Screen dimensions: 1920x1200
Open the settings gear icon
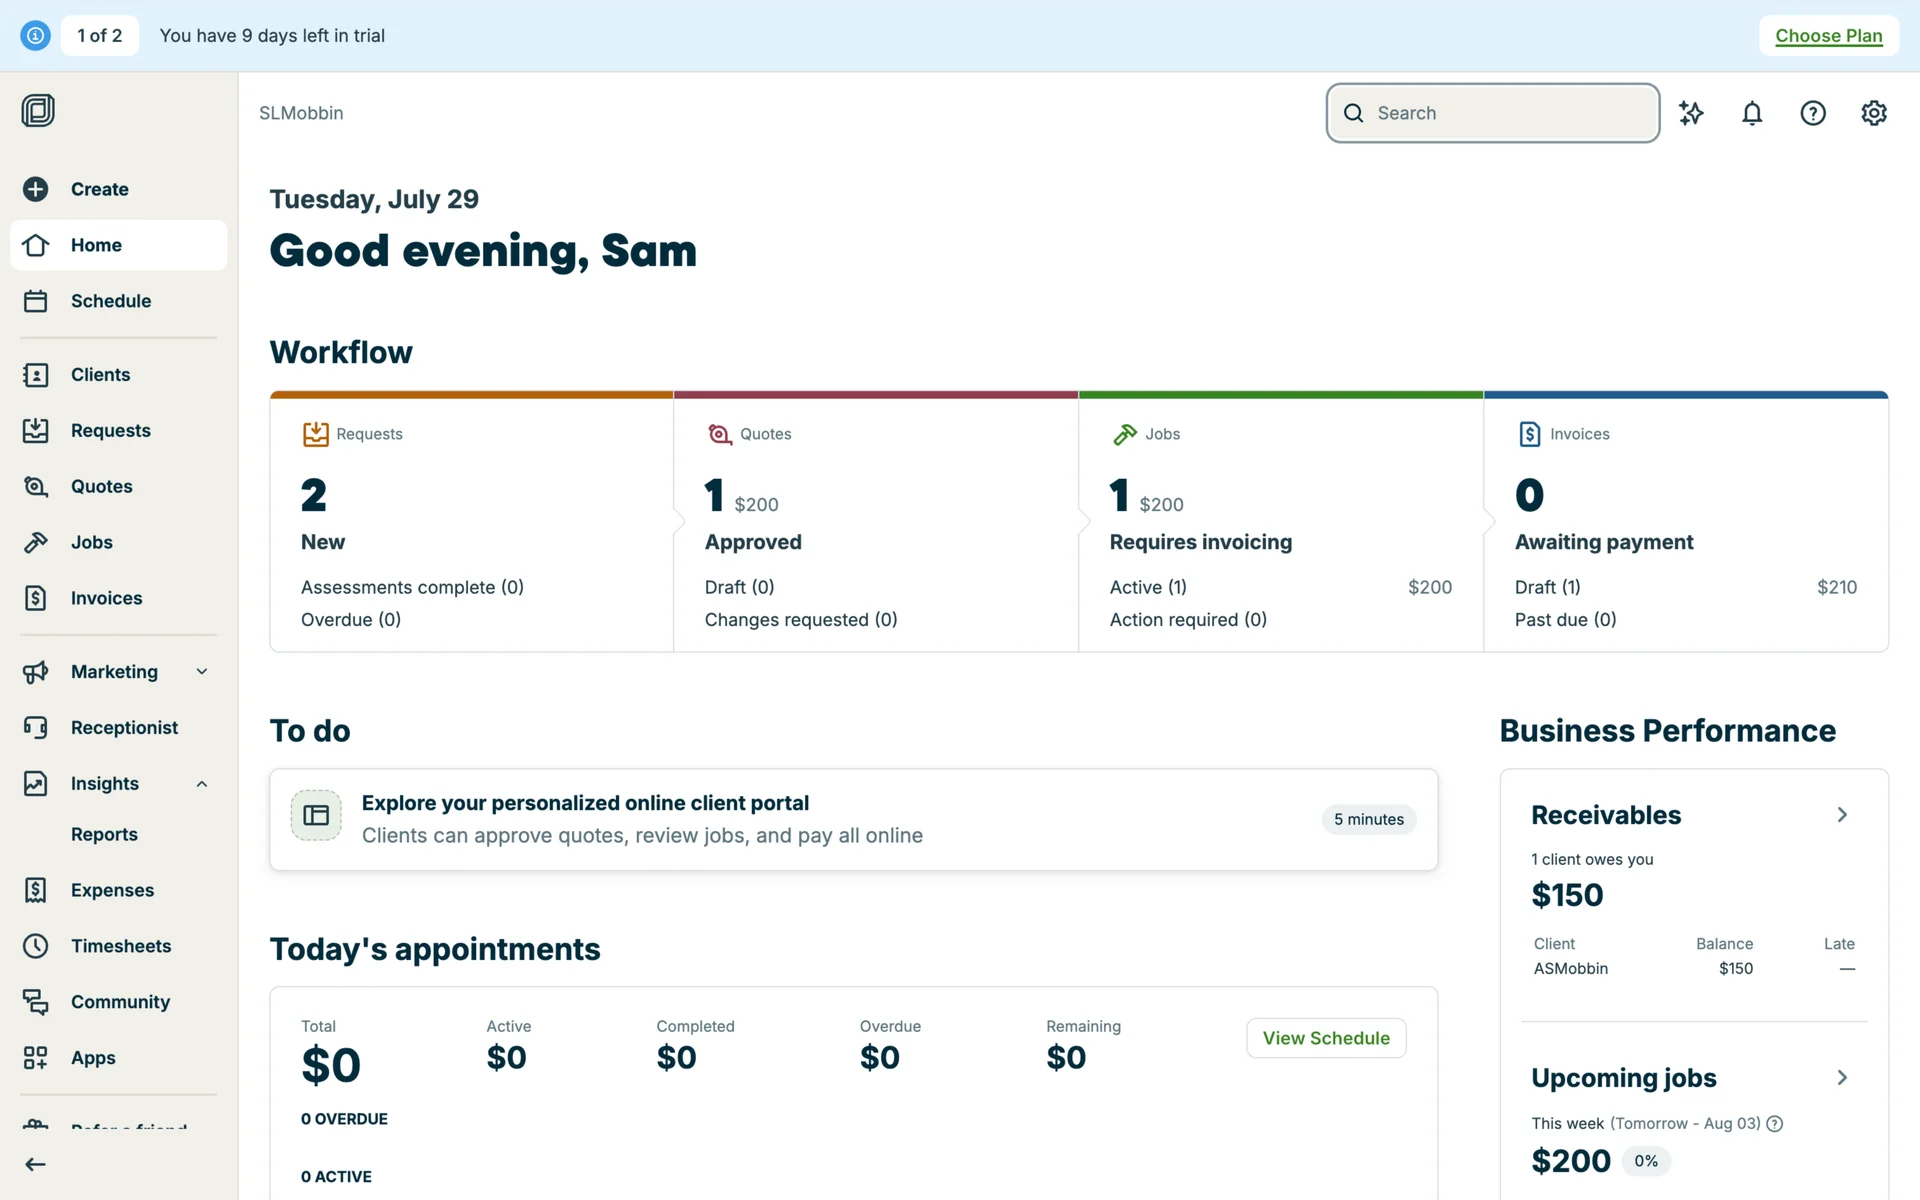tap(1874, 113)
